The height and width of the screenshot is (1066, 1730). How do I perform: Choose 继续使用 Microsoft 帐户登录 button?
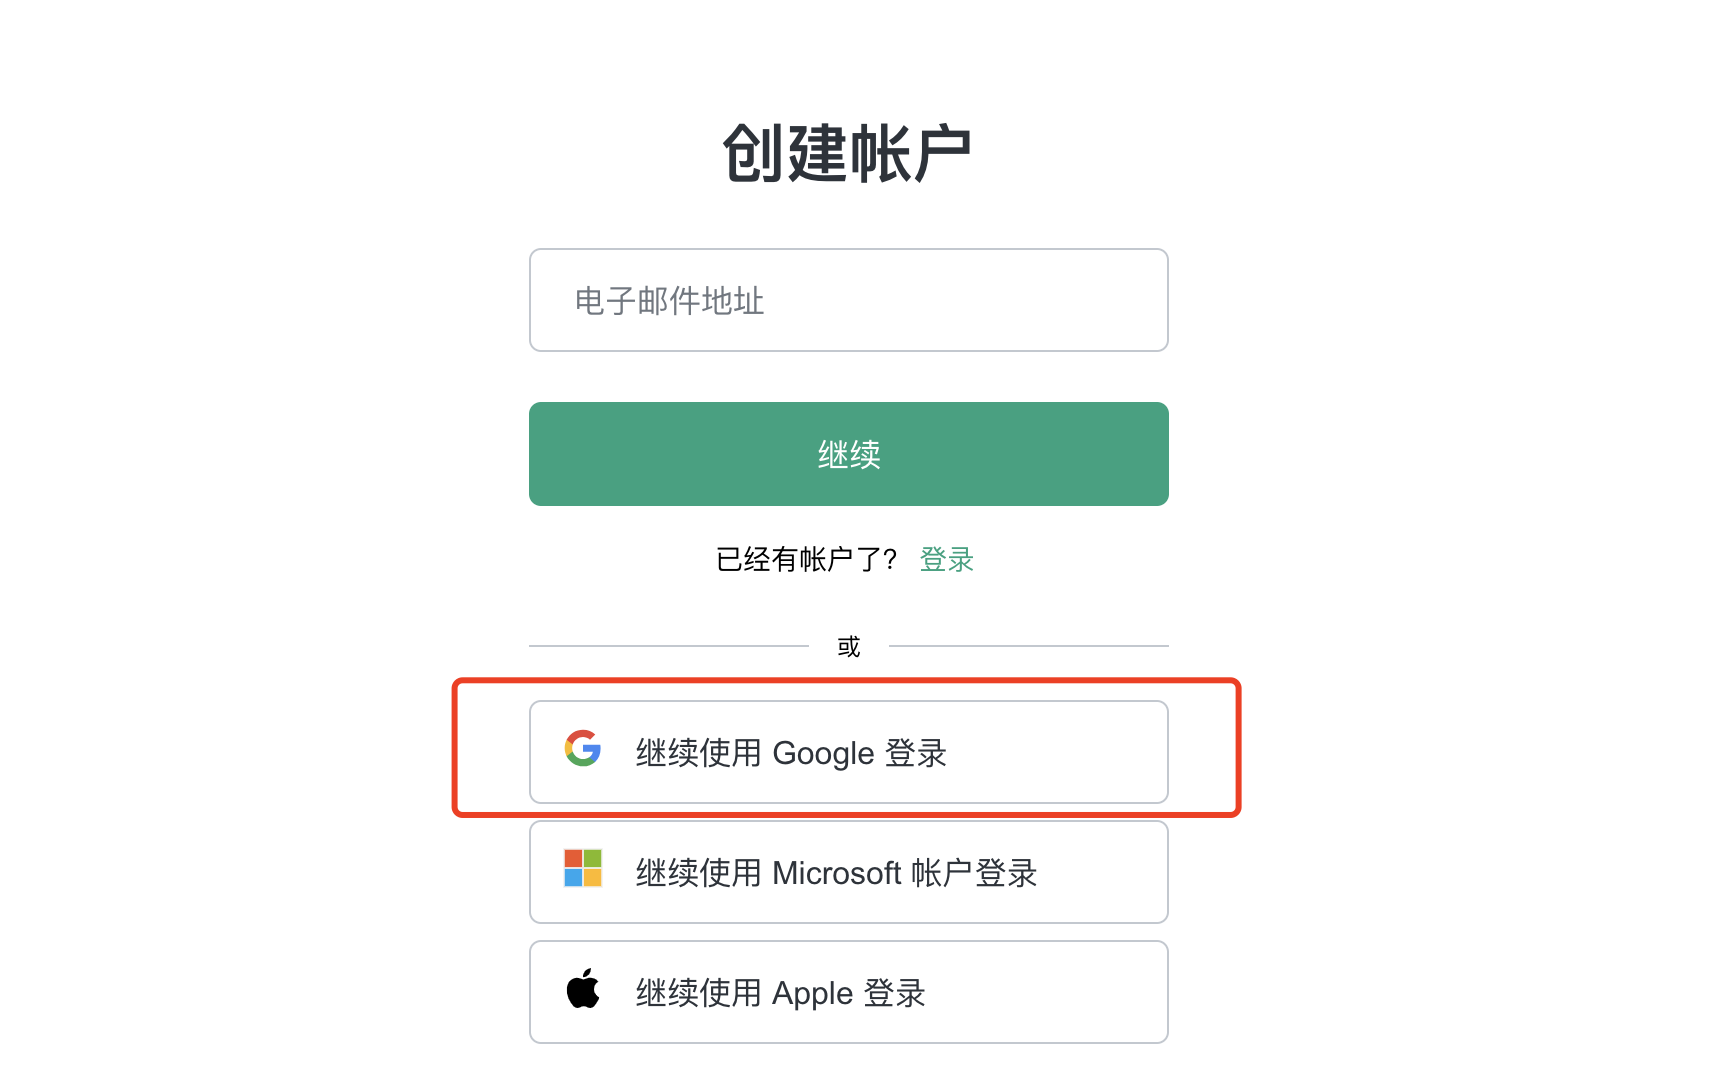848,872
